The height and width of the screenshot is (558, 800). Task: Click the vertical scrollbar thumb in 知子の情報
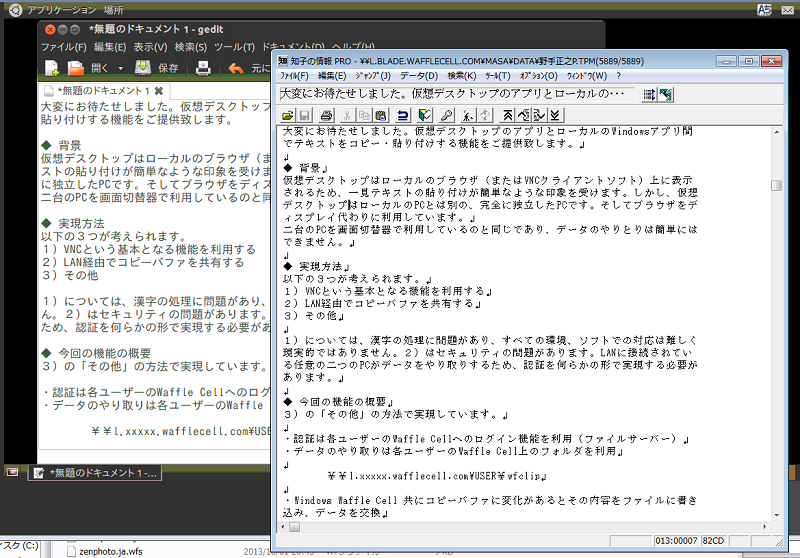(x=777, y=185)
